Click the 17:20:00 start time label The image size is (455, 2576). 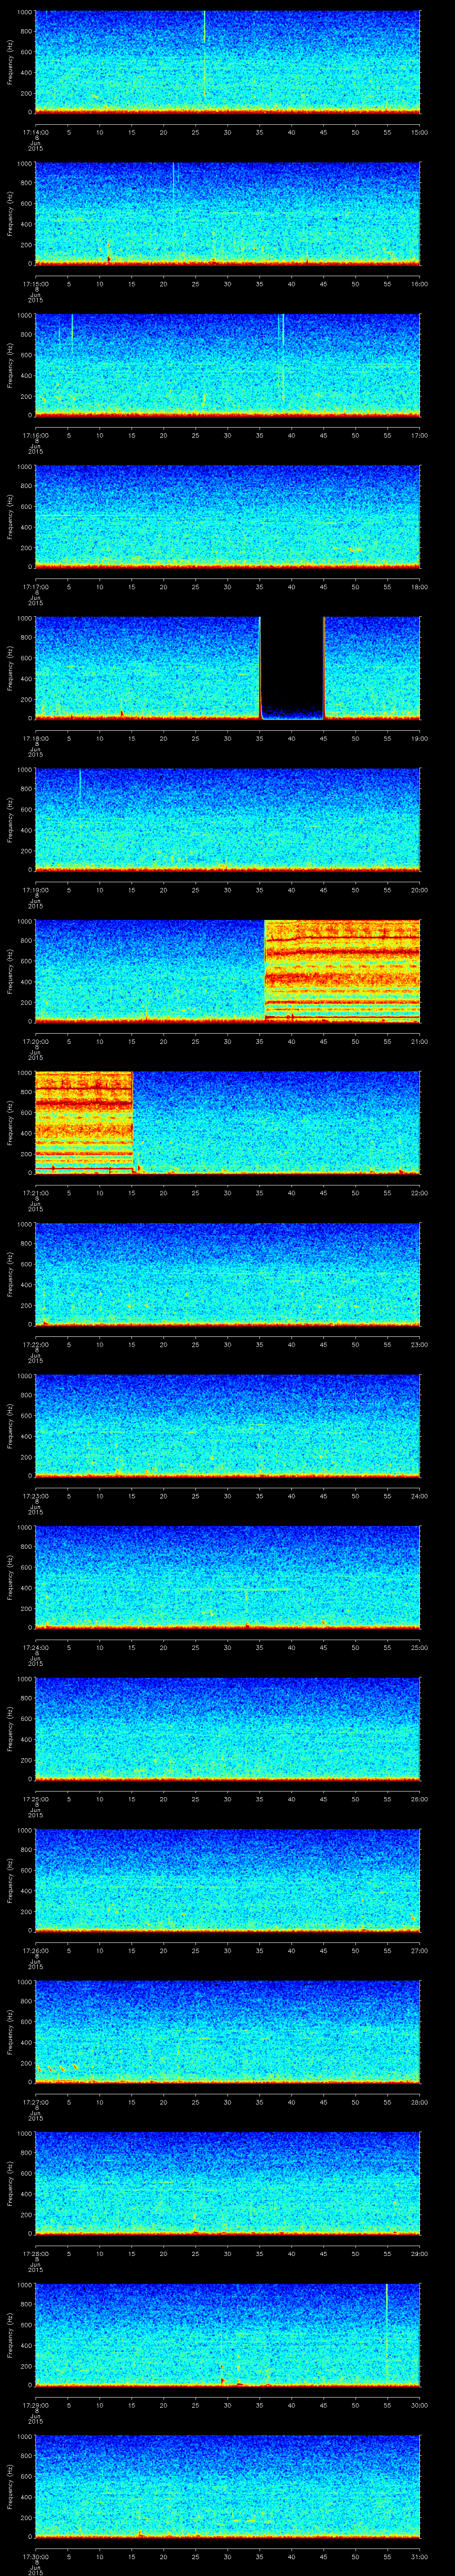point(35,1041)
